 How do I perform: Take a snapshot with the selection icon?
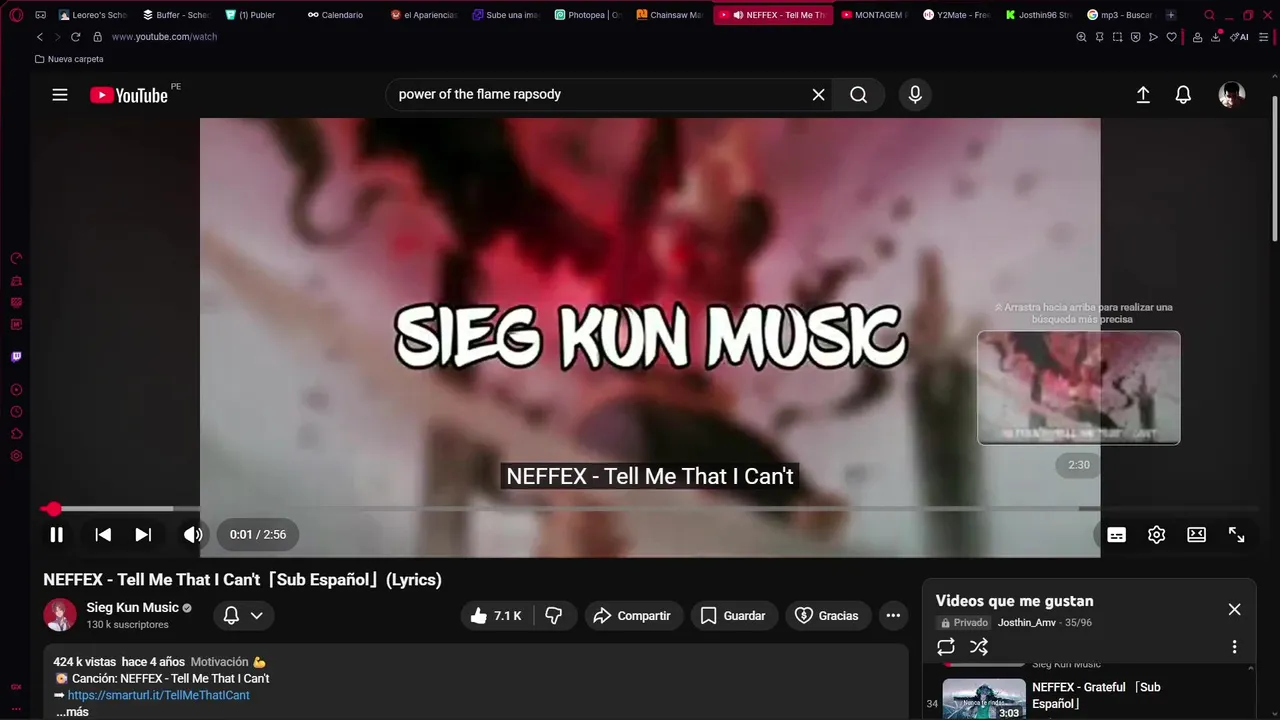coord(1117,37)
